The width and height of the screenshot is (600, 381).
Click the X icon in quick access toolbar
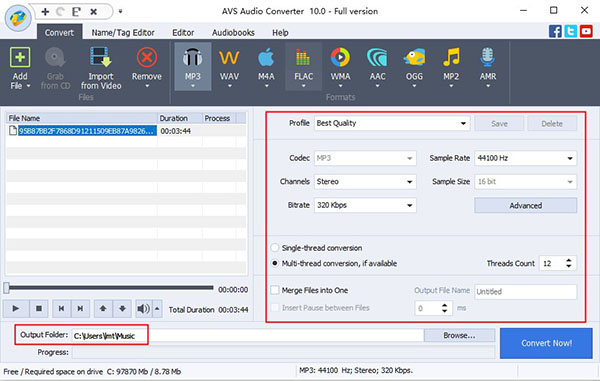pos(93,12)
